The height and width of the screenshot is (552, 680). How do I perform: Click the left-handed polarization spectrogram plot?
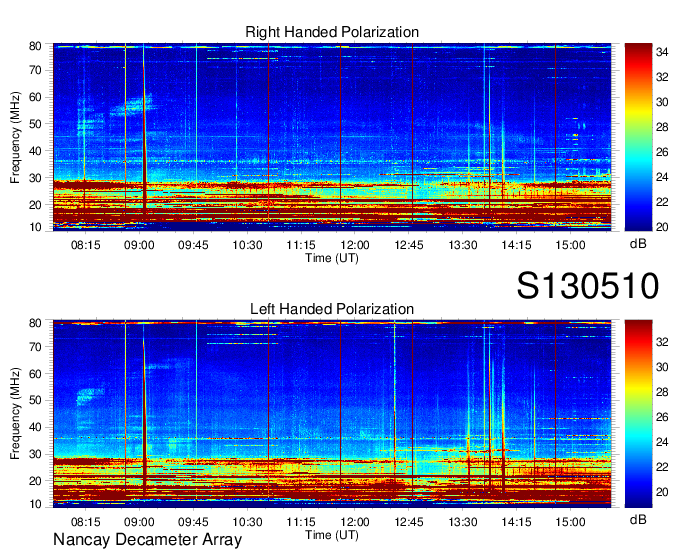pyautogui.click(x=332, y=414)
